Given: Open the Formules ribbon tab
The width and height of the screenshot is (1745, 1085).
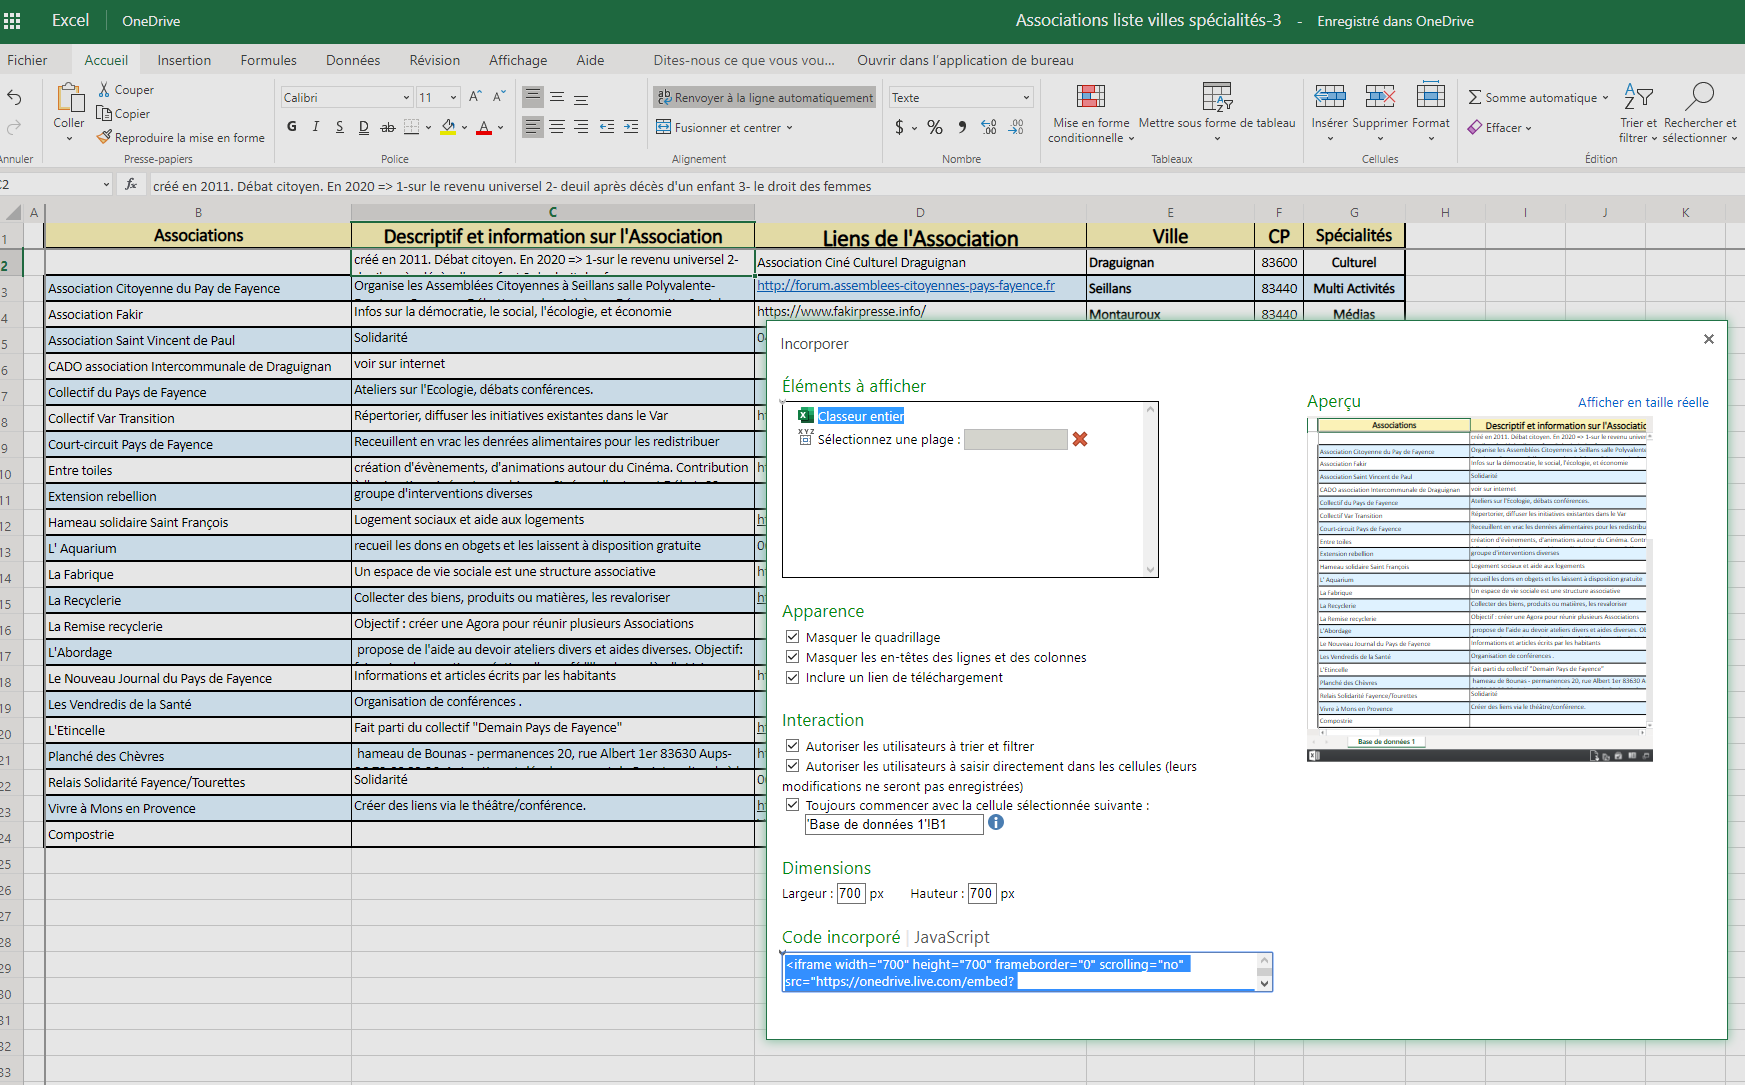Looking at the screenshot, I should pos(268,60).
